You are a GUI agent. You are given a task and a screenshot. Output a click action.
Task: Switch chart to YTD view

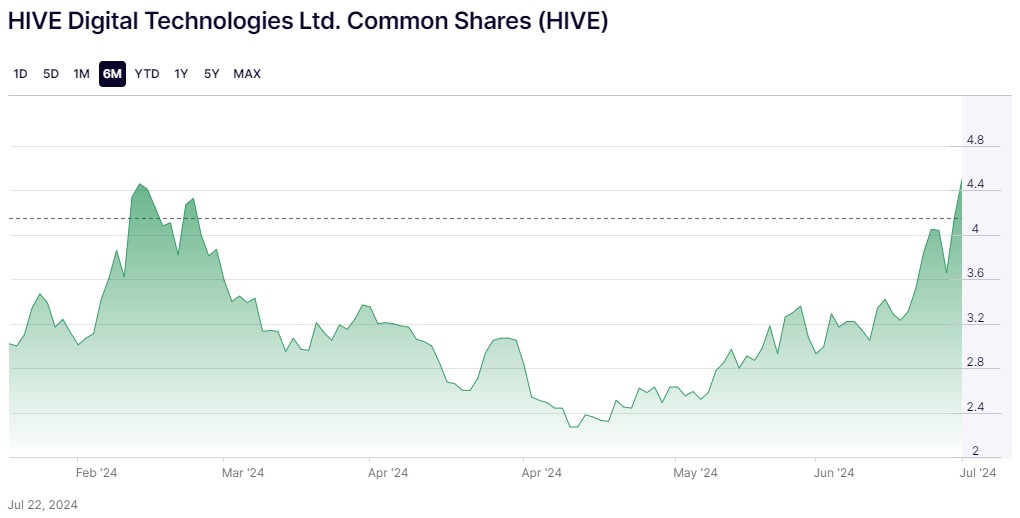pos(147,73)
